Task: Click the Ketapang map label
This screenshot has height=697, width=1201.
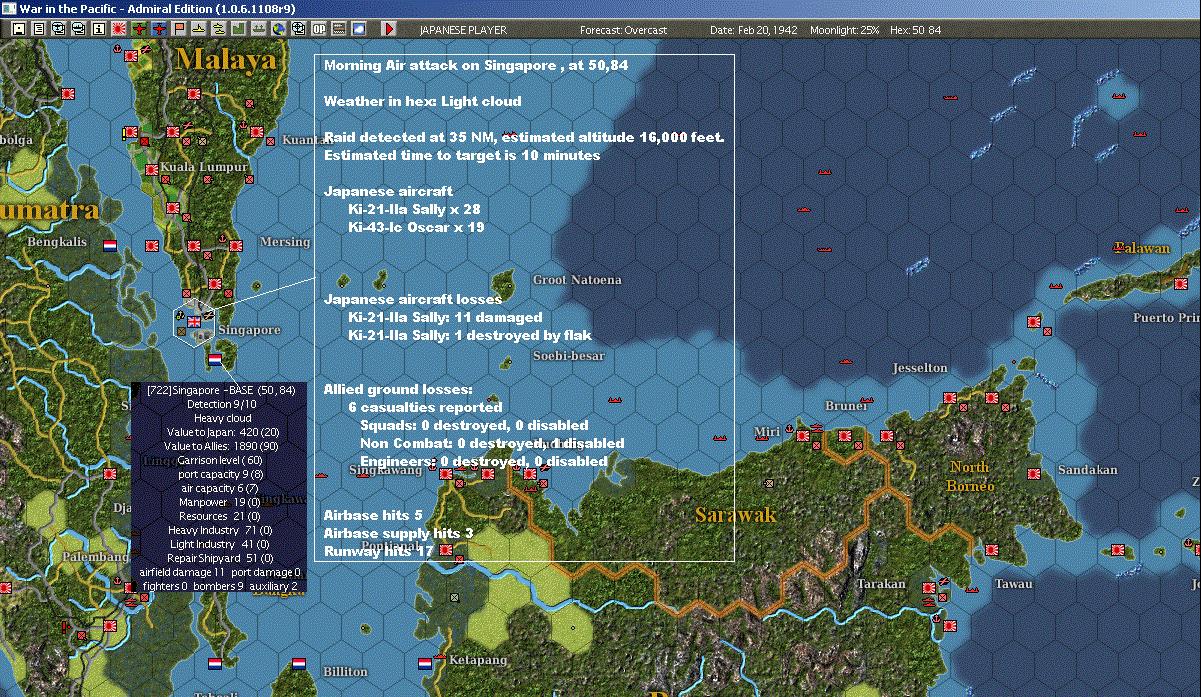Action: point(478,661)
